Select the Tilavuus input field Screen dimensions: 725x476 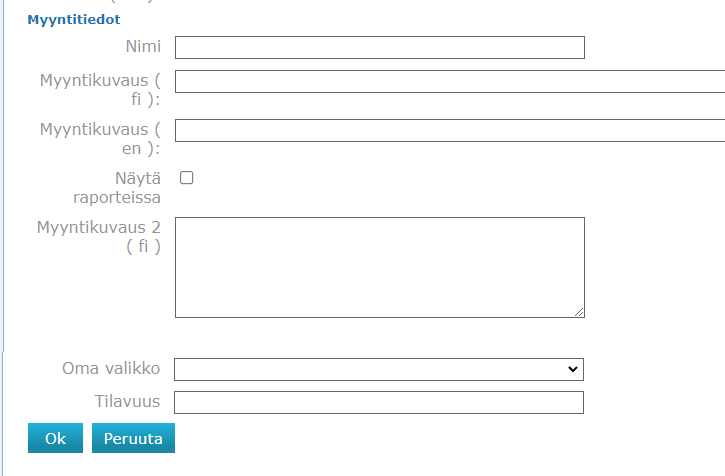point(378,402)
